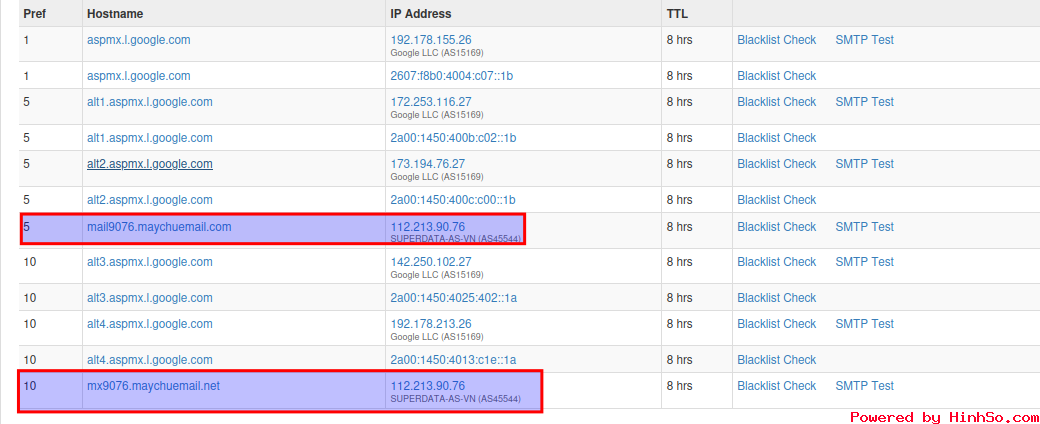Open the mail9076.maychuemail.com hostname link

pyautogui.click(x=159, y=227)
